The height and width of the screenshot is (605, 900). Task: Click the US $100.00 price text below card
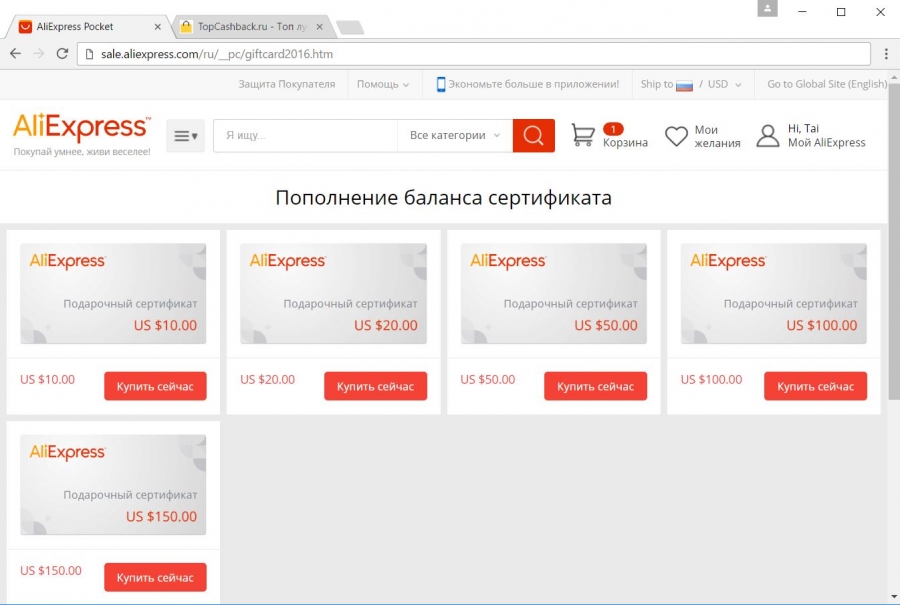click(711, 379)
